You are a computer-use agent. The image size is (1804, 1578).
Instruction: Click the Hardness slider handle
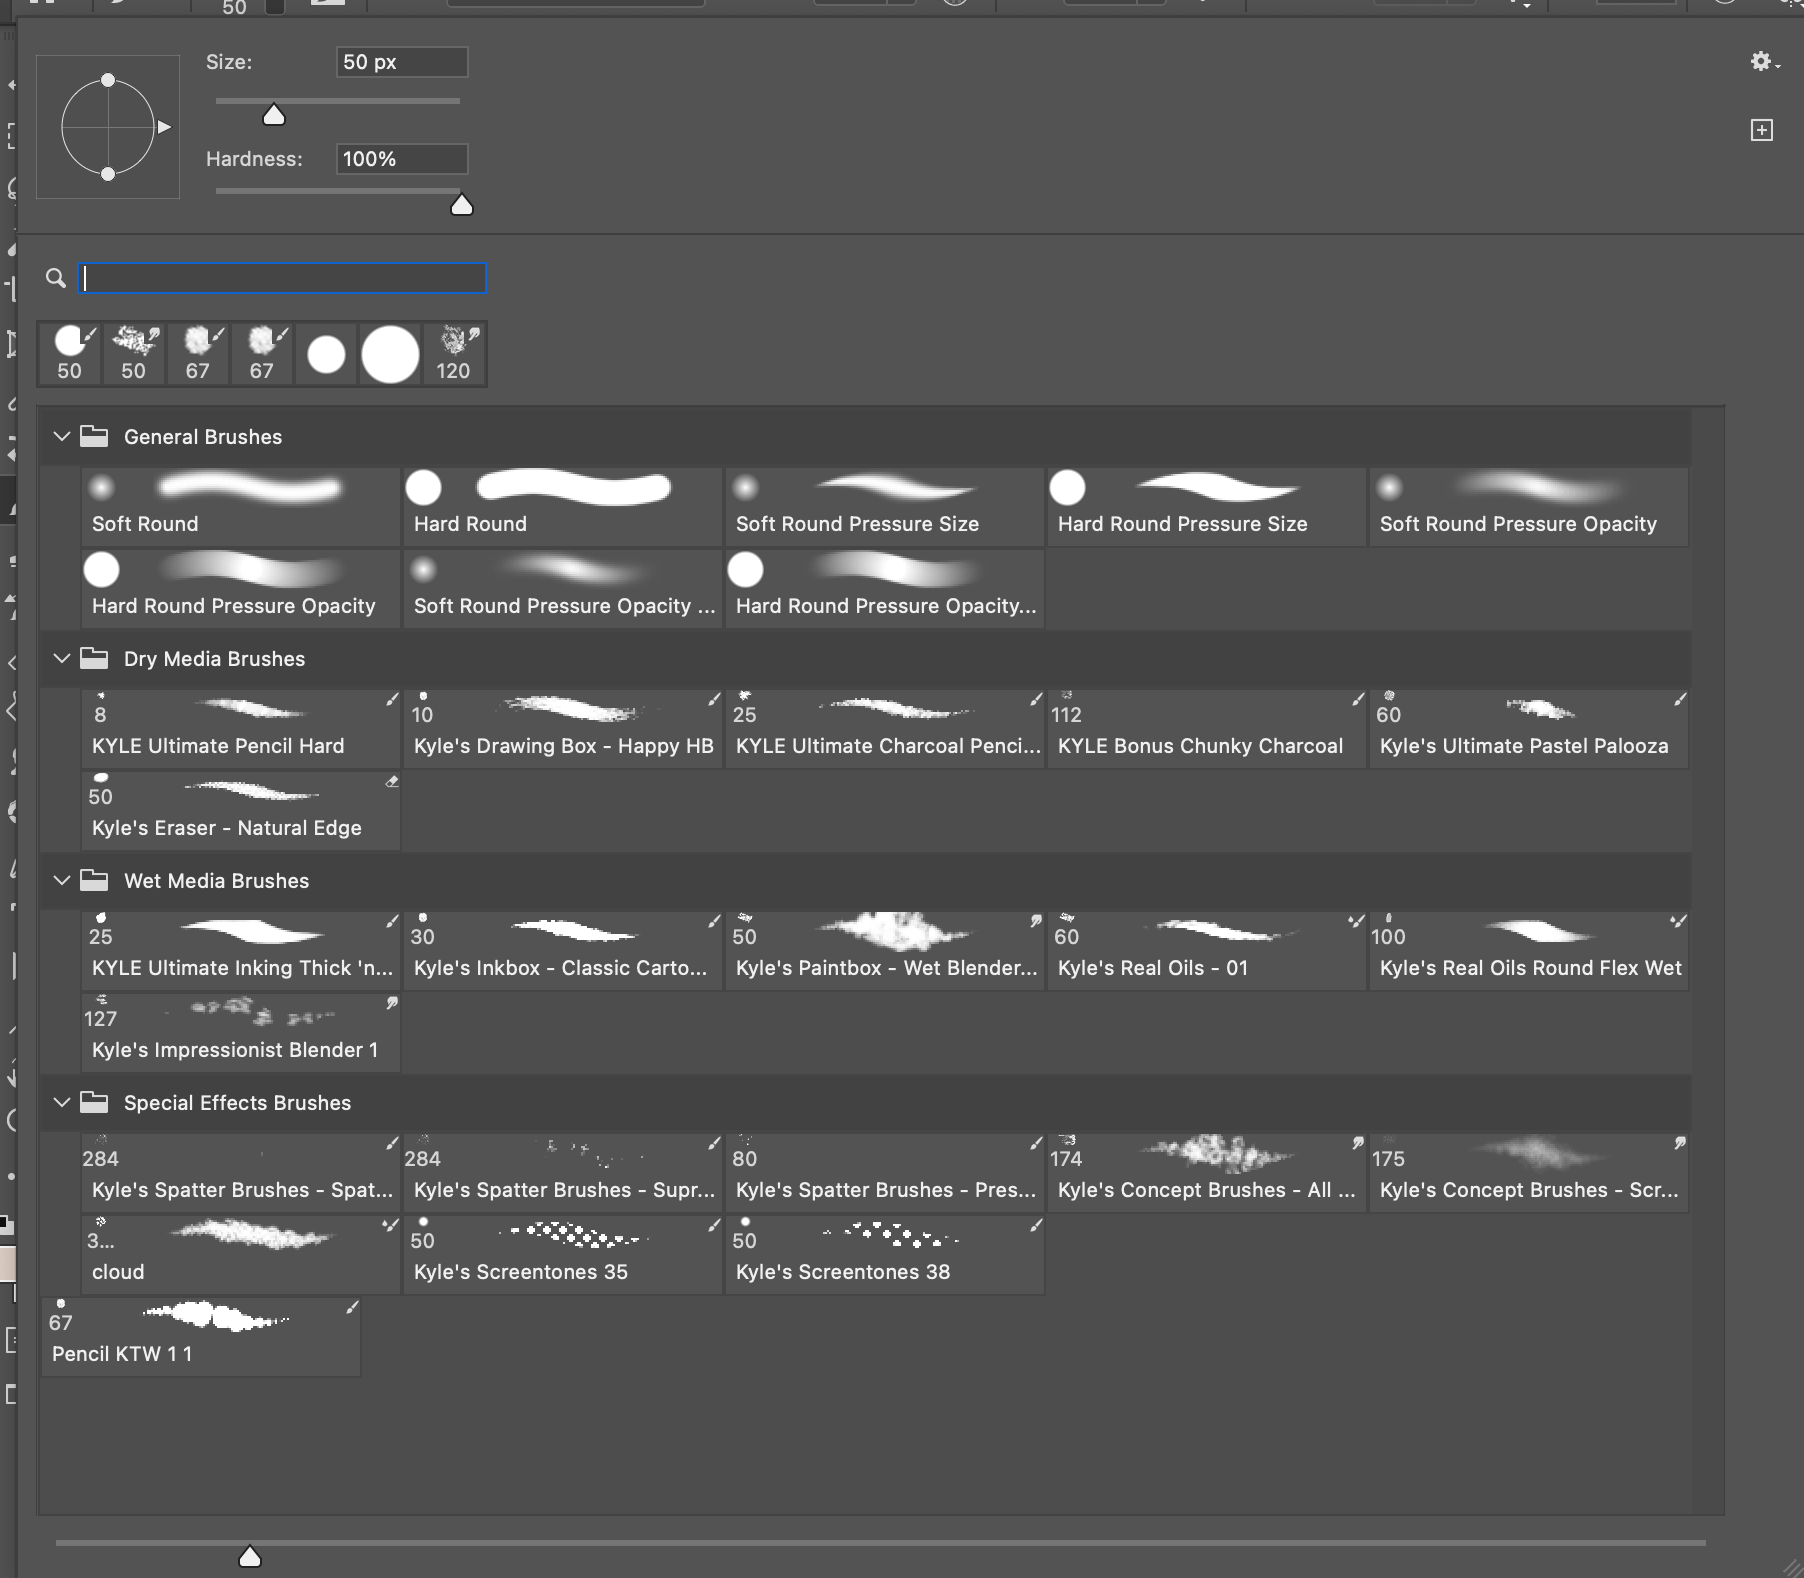[x=461, y=205]
